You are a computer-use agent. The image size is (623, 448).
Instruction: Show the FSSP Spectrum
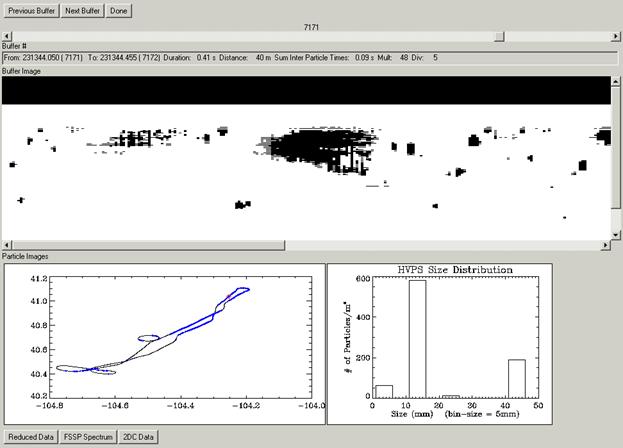[88, 437]
